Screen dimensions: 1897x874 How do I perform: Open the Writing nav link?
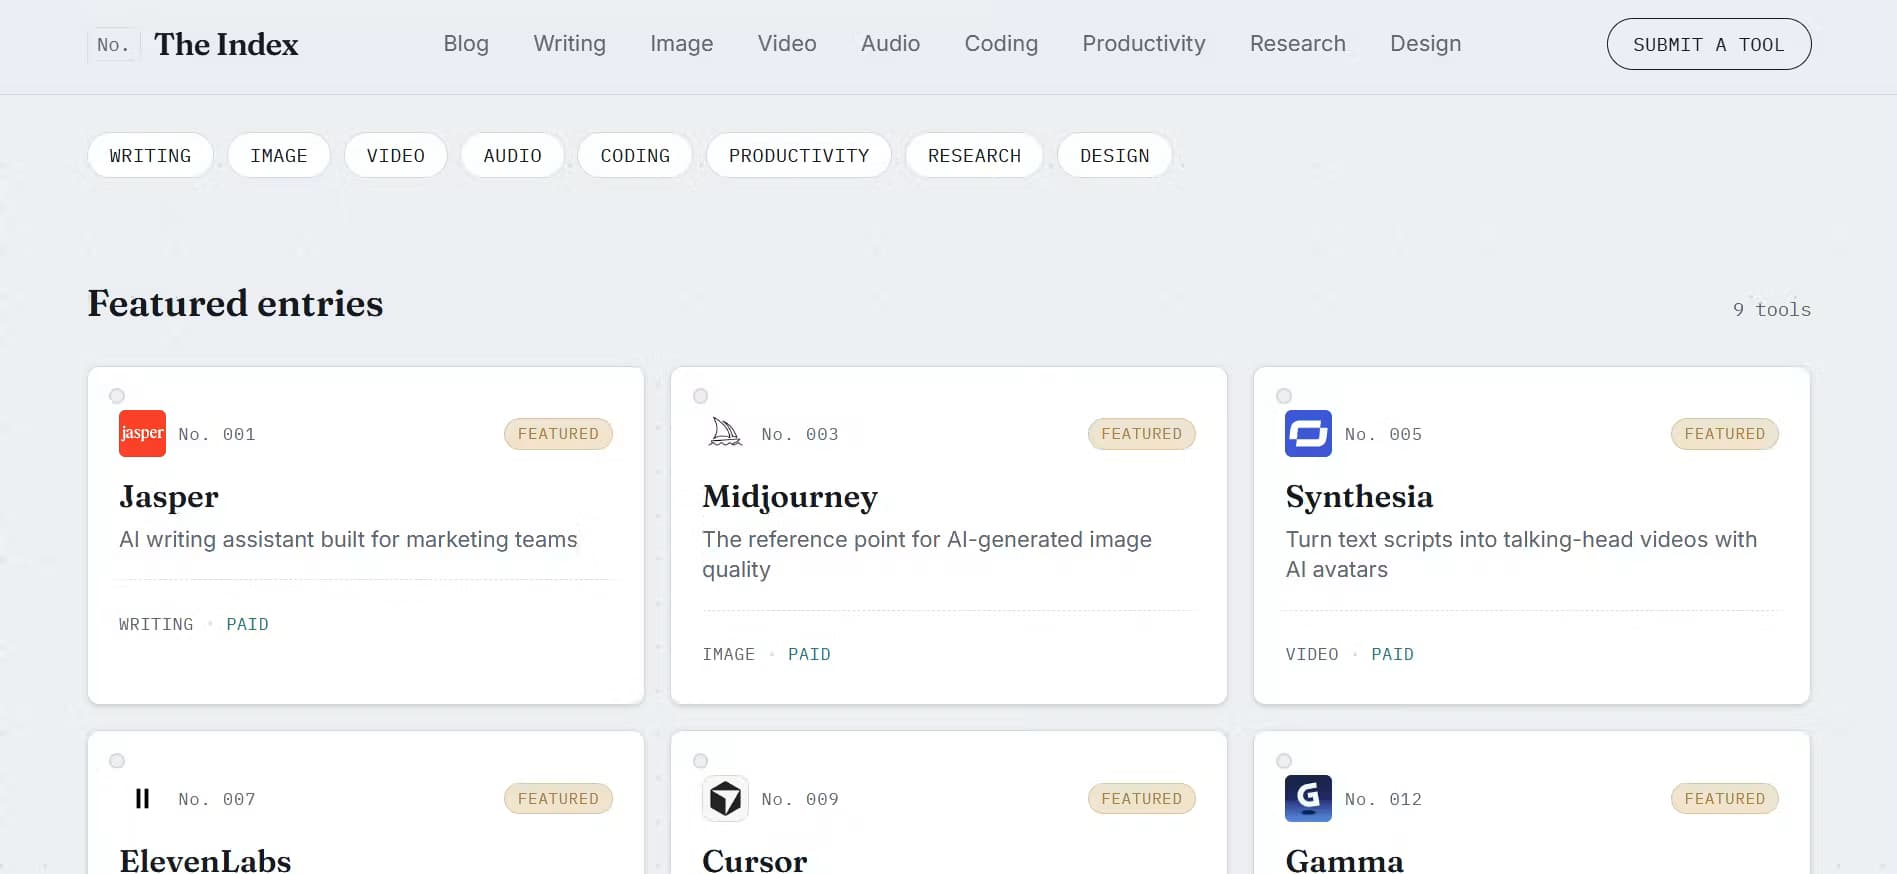(x=569, y=44)
